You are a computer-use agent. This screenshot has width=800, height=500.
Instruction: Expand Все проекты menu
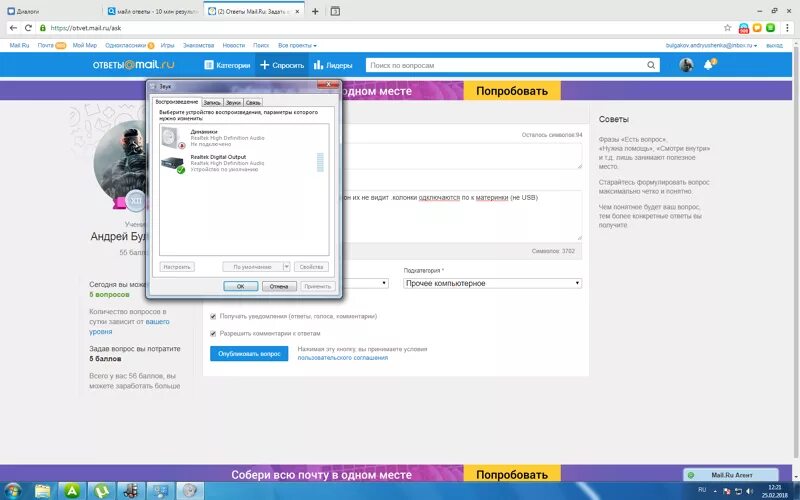point(297,45)
